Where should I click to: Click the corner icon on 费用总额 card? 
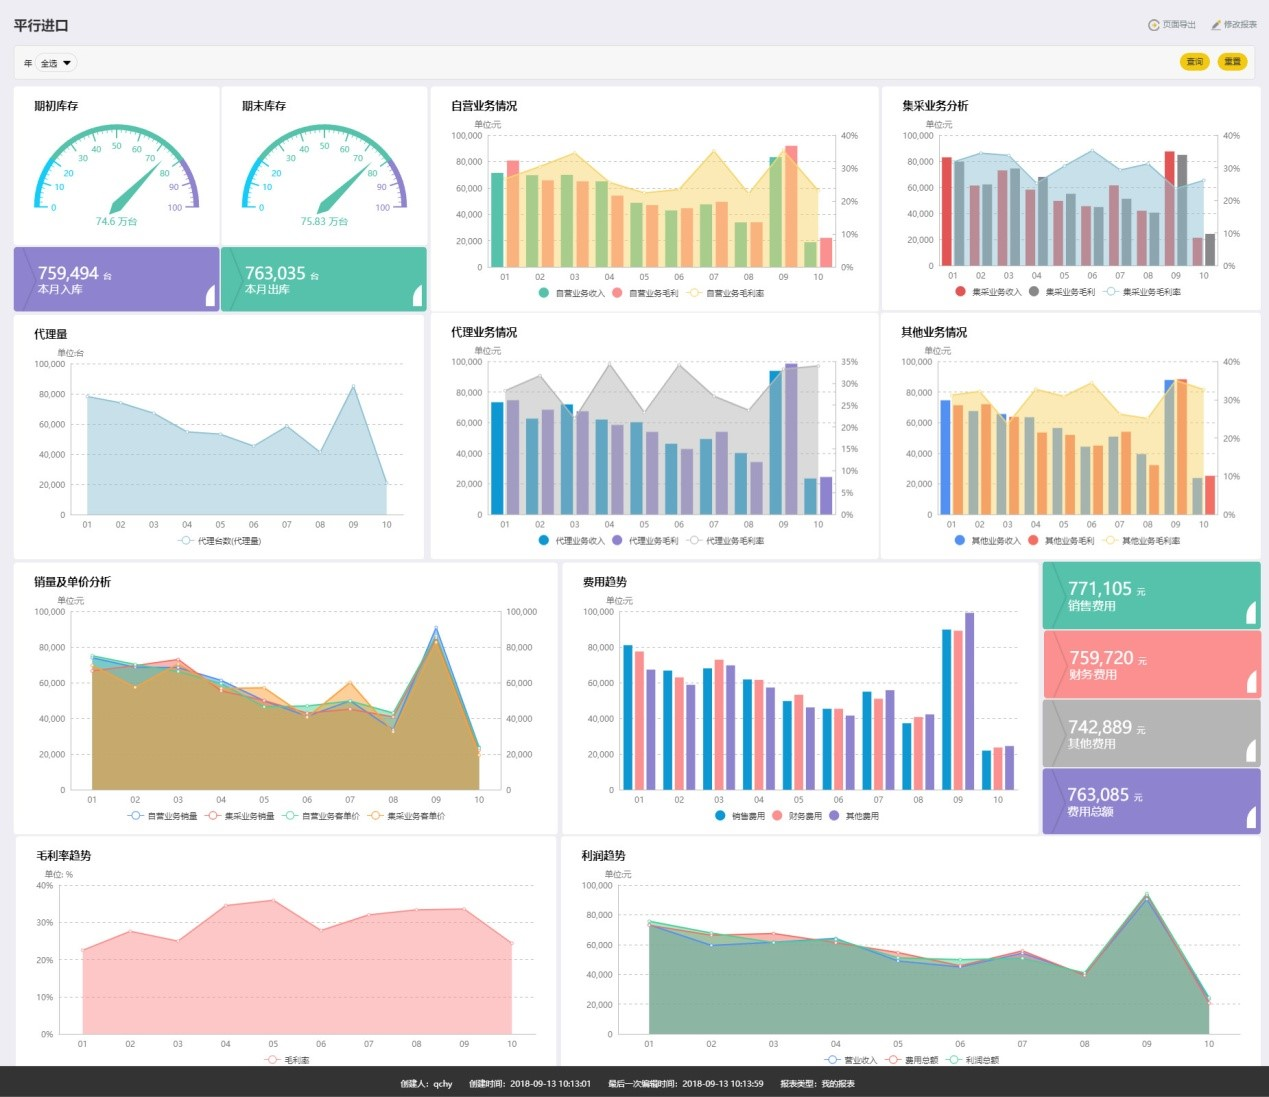point(1250,818)
